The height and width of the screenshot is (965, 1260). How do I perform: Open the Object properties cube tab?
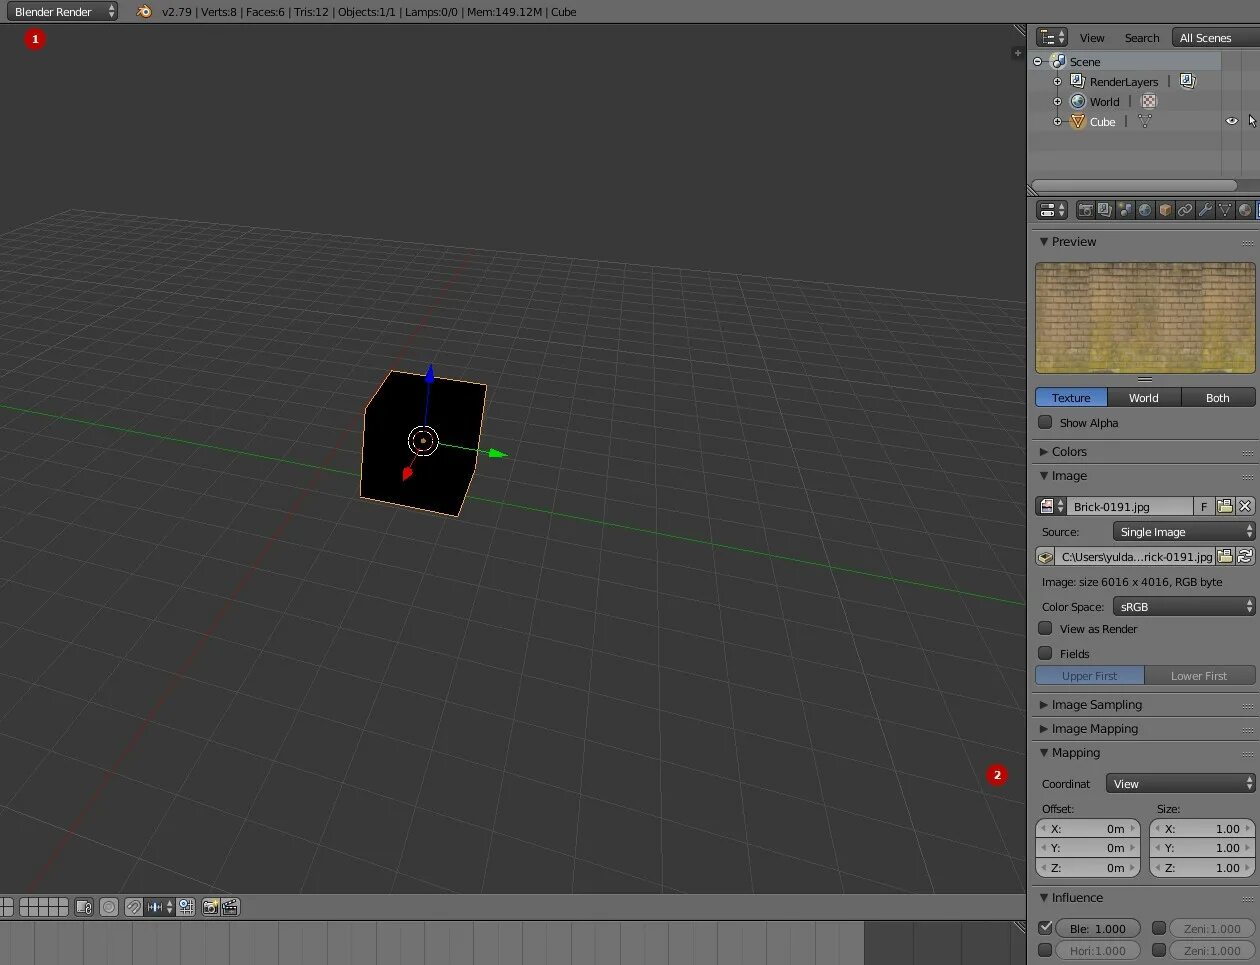(1165, 210)
